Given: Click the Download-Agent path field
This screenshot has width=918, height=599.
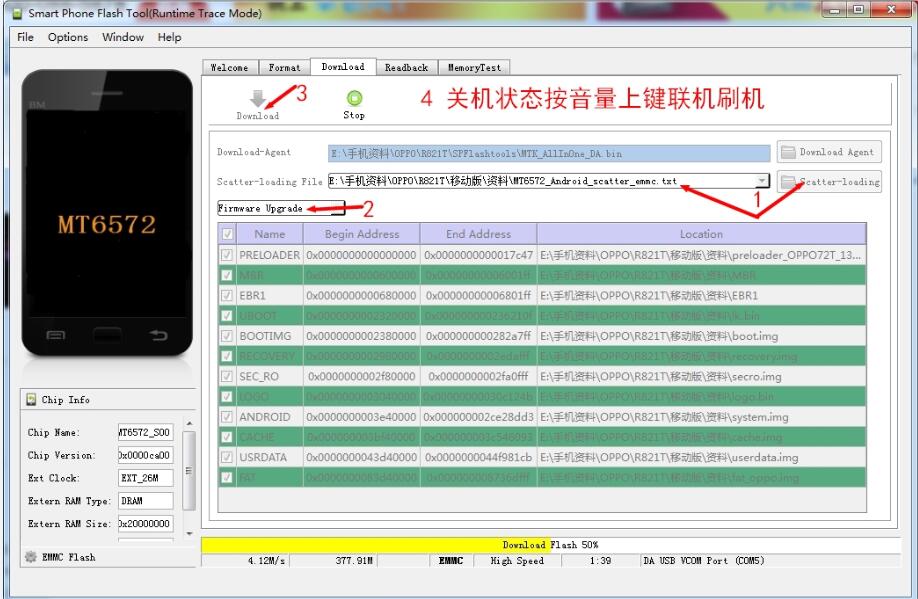Looking at the screenshot, I should (549, 153).
